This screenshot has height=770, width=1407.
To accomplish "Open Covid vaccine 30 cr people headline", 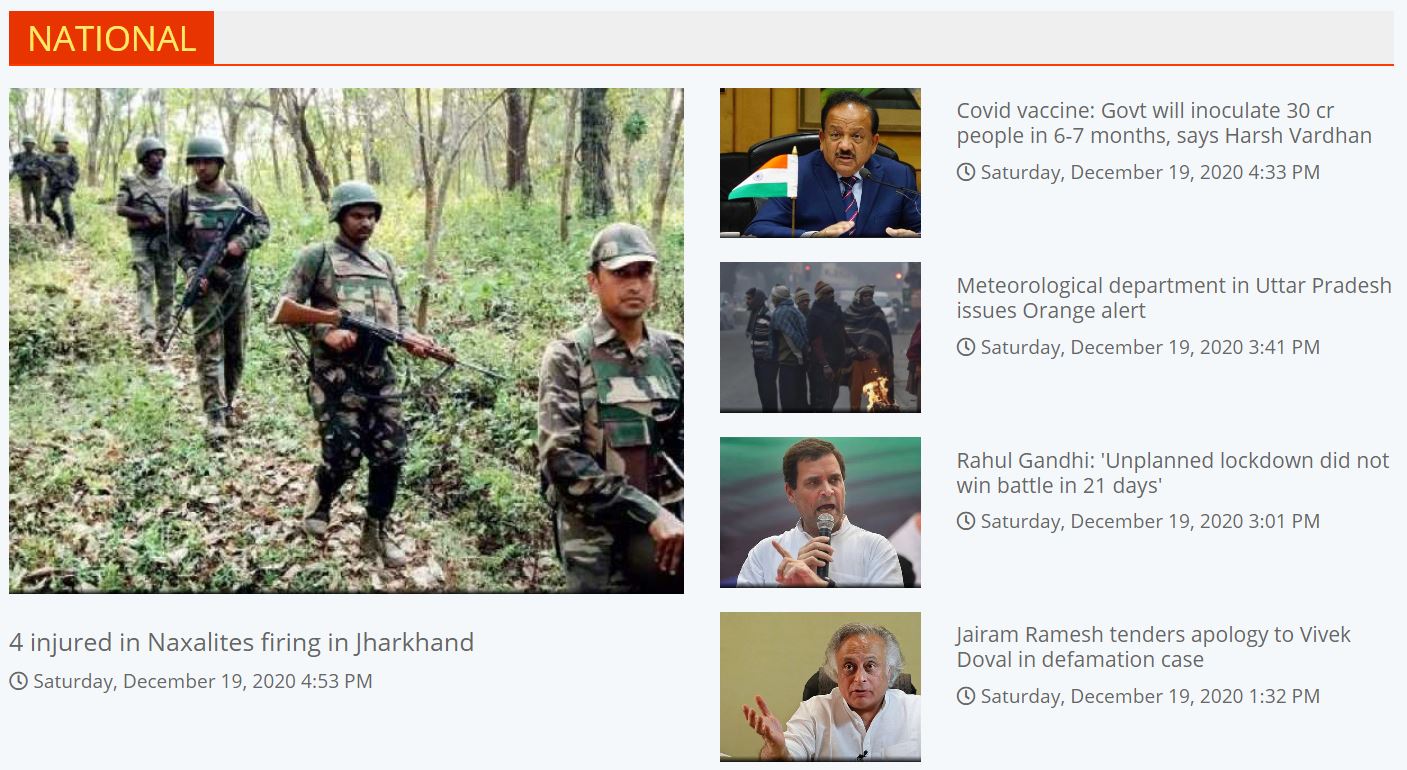I will pyautogui.click(x=1164, y=123).
